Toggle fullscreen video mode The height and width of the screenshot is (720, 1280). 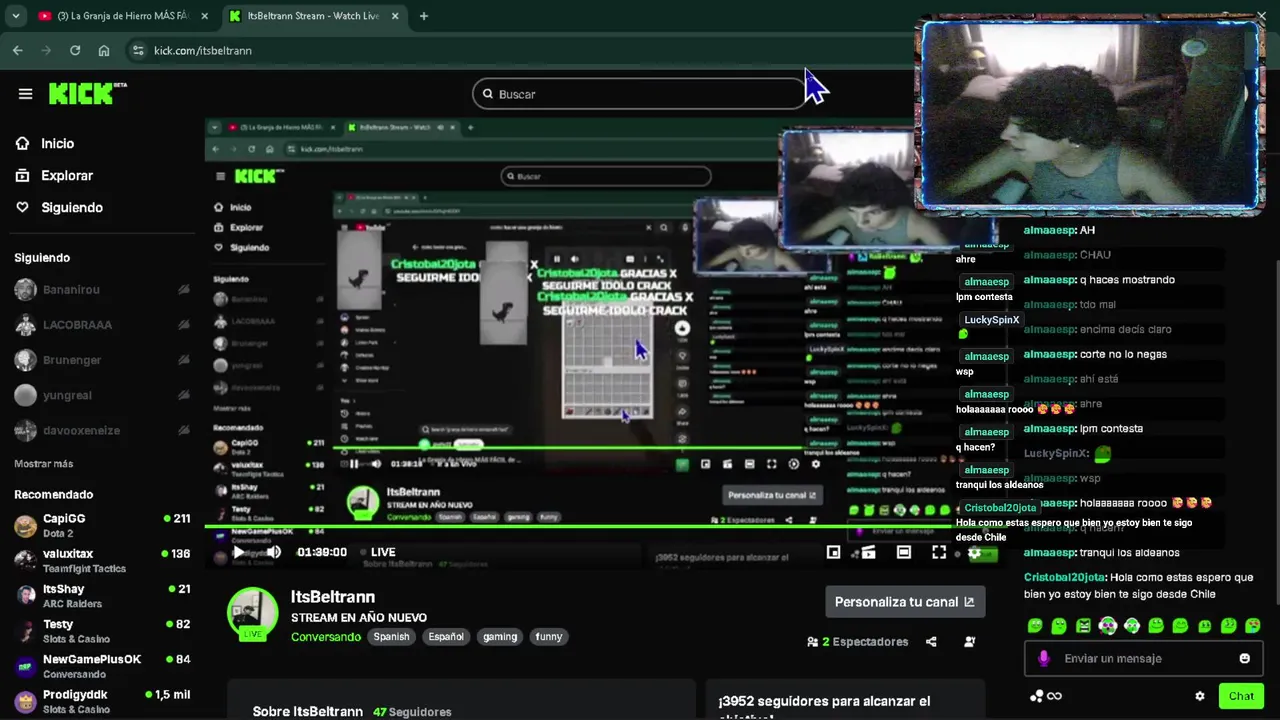point(939,552)
